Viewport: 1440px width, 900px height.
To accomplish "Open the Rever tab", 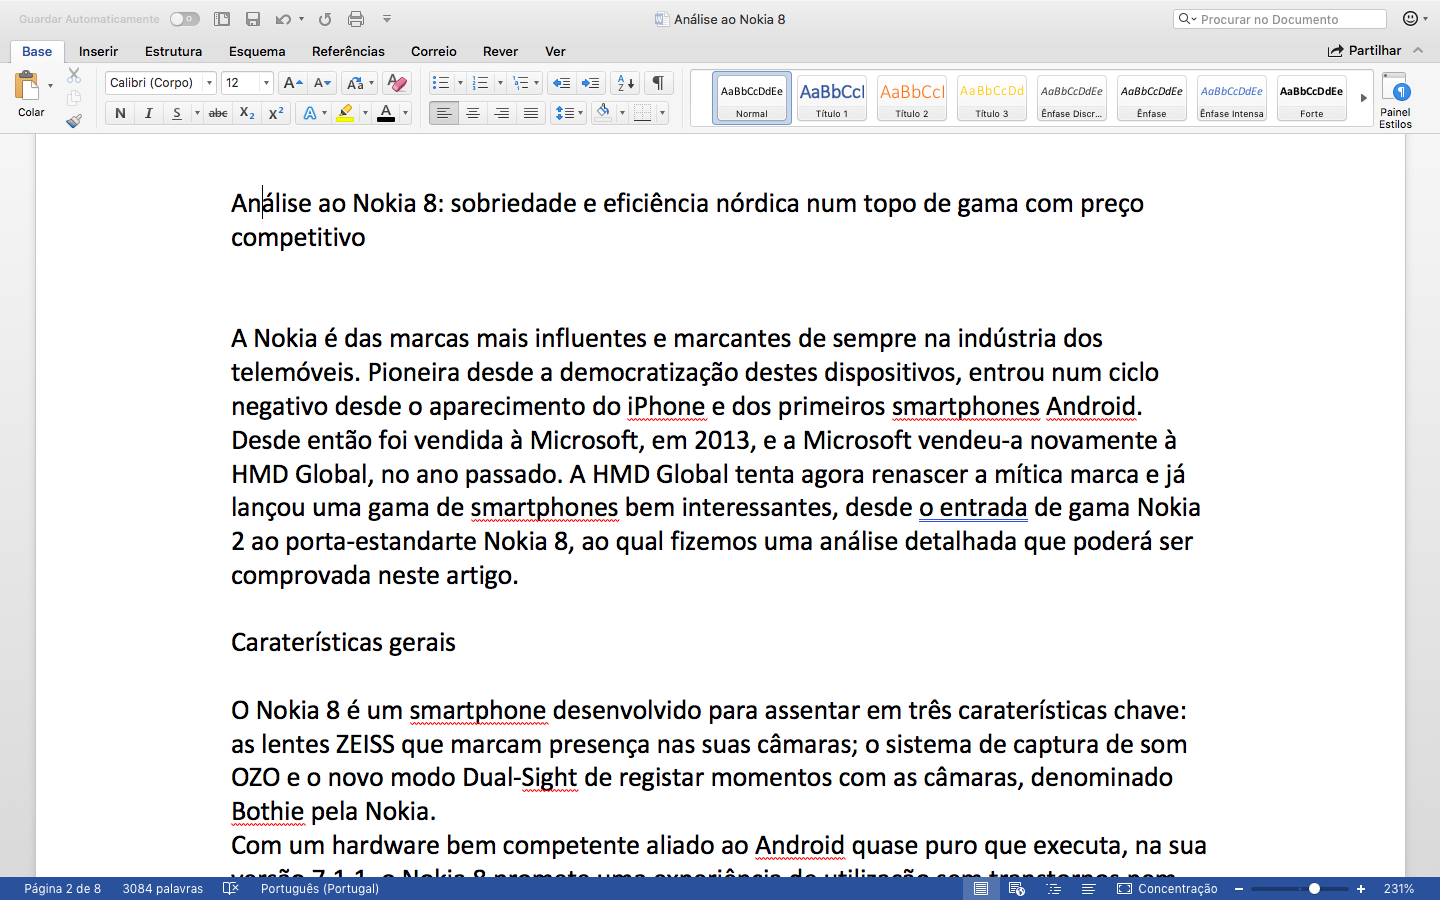I will (x=500, y=51).
